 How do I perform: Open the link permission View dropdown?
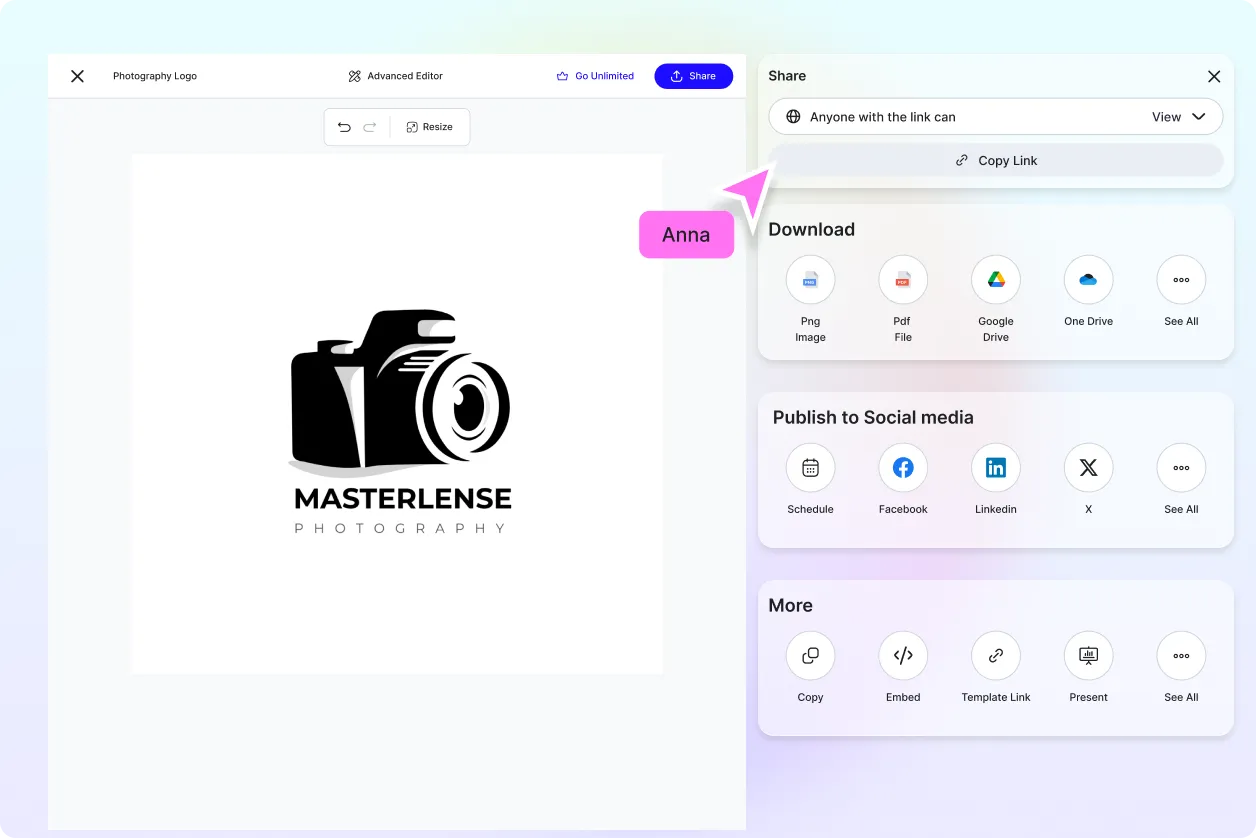[1179, 117]
